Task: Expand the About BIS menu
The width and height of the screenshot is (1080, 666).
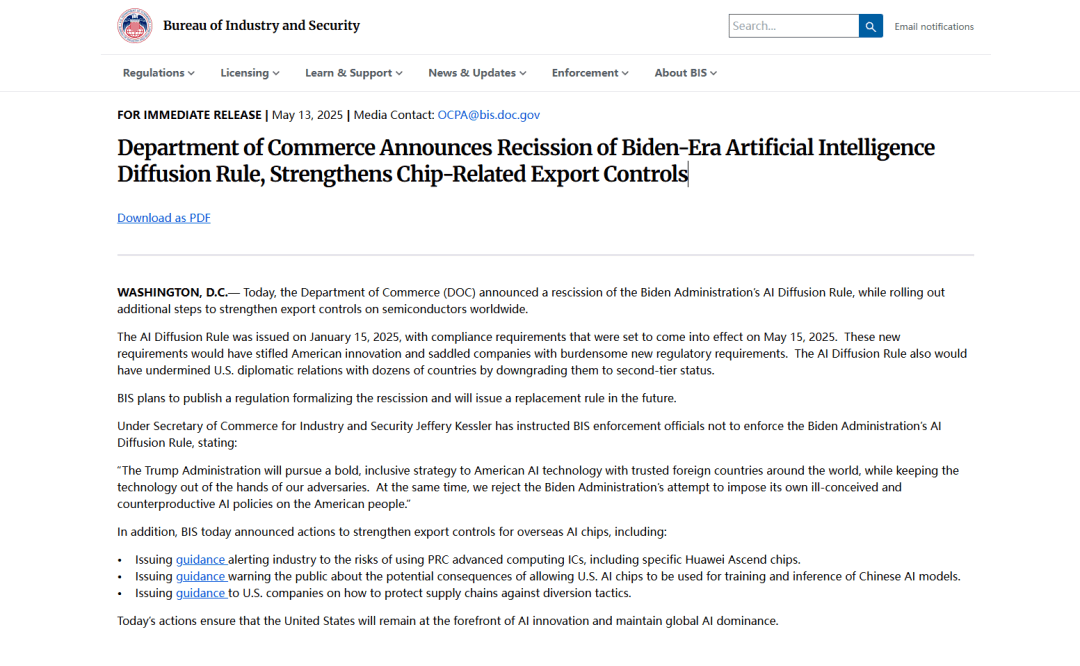Action: pos(685,73)
